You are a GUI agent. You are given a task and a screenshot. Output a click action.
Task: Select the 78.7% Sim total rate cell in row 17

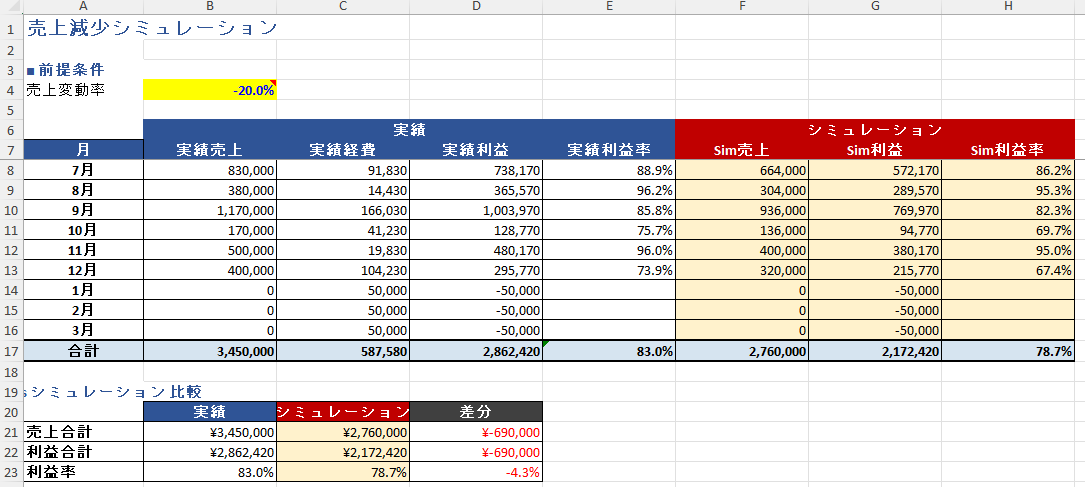point(1008,351)
